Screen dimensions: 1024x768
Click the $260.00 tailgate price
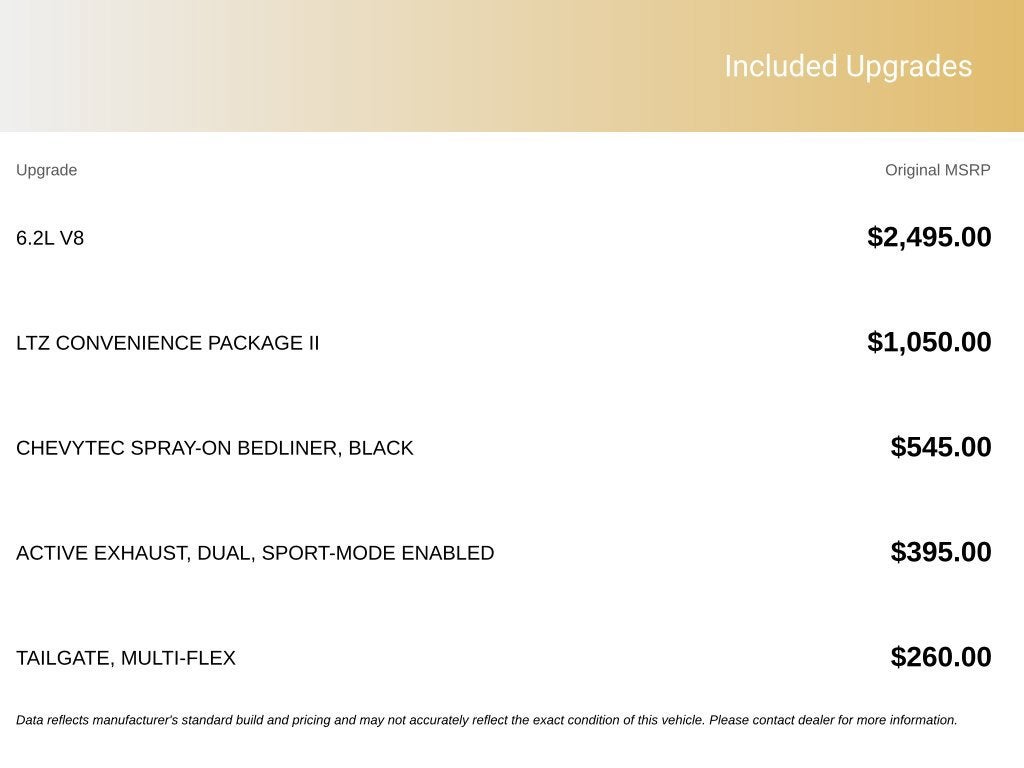[x=940, y=657]
